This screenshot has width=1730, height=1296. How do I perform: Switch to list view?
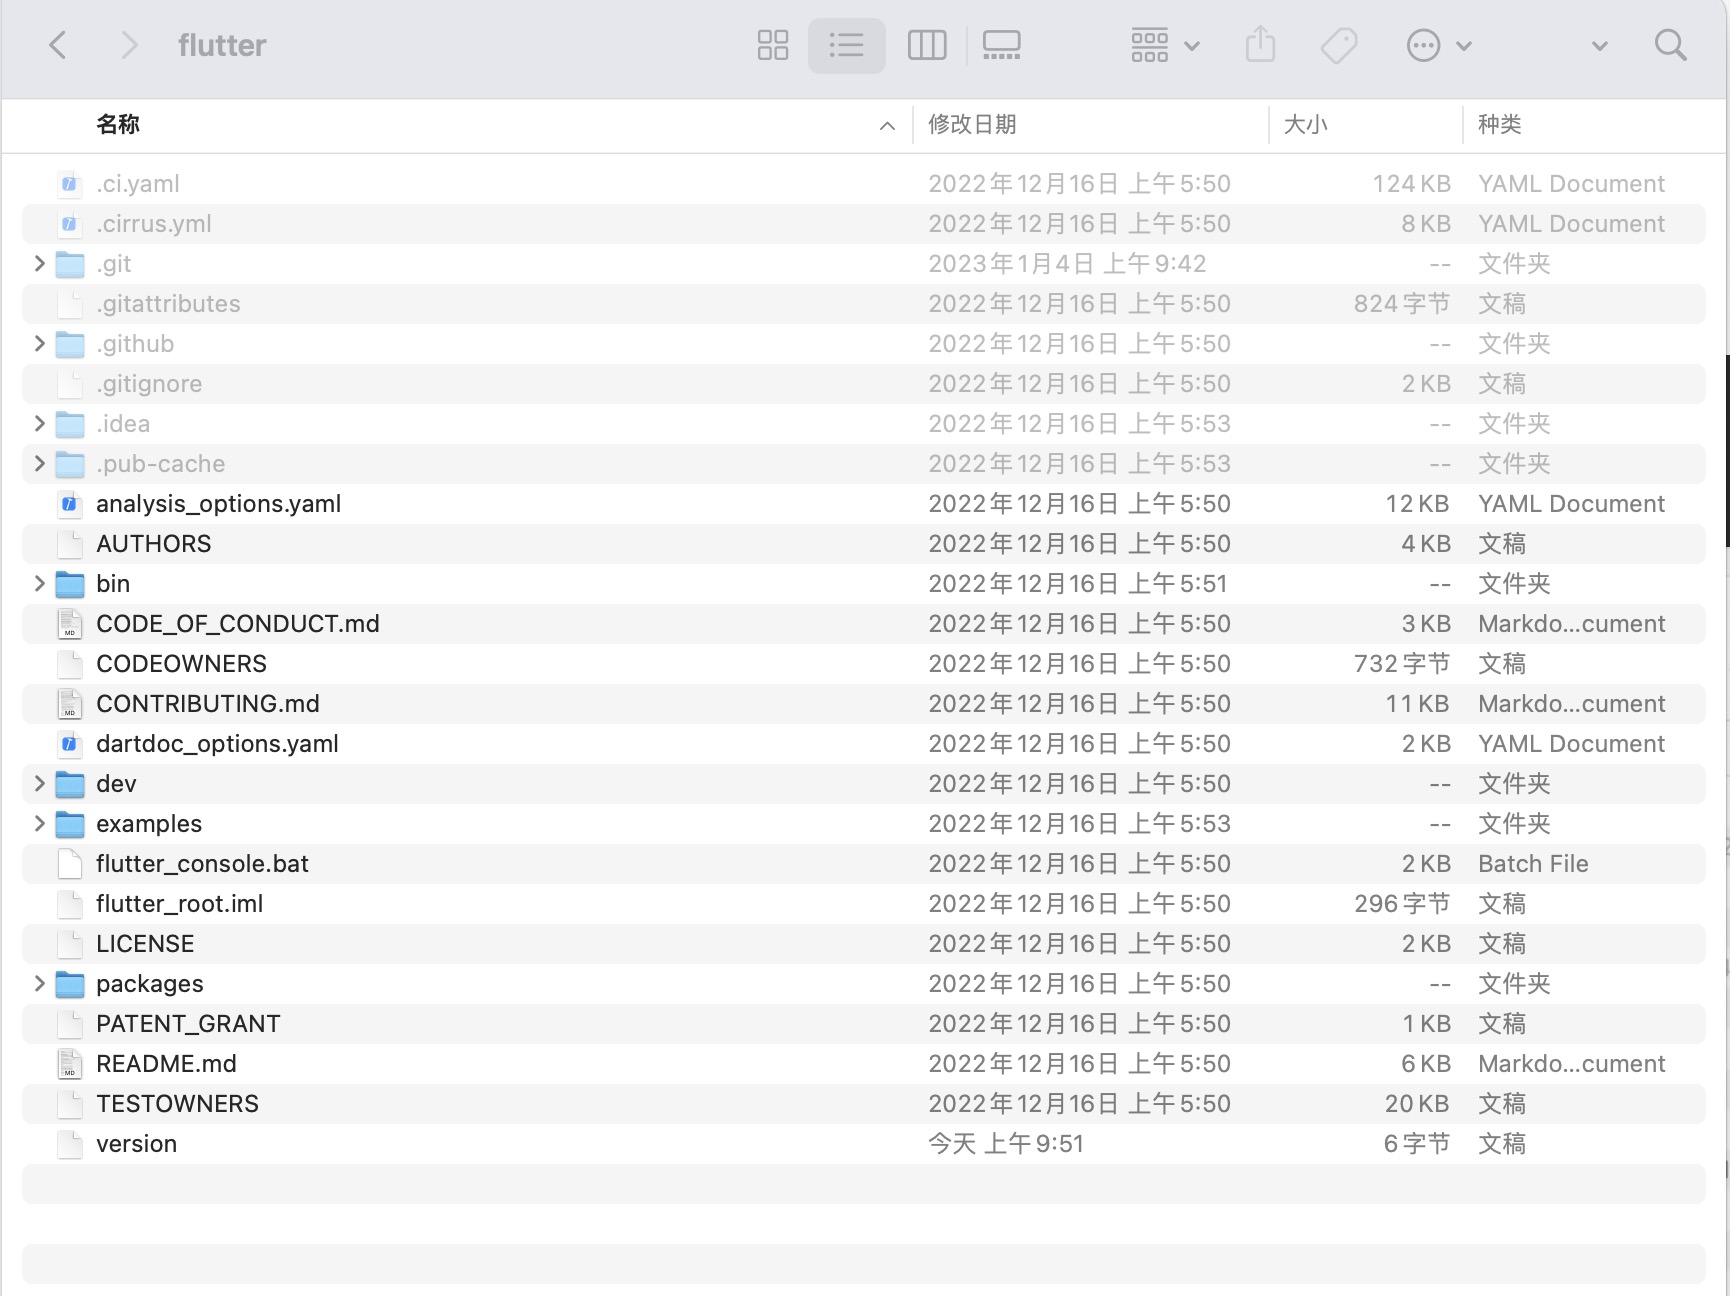(x=846, y=45)
